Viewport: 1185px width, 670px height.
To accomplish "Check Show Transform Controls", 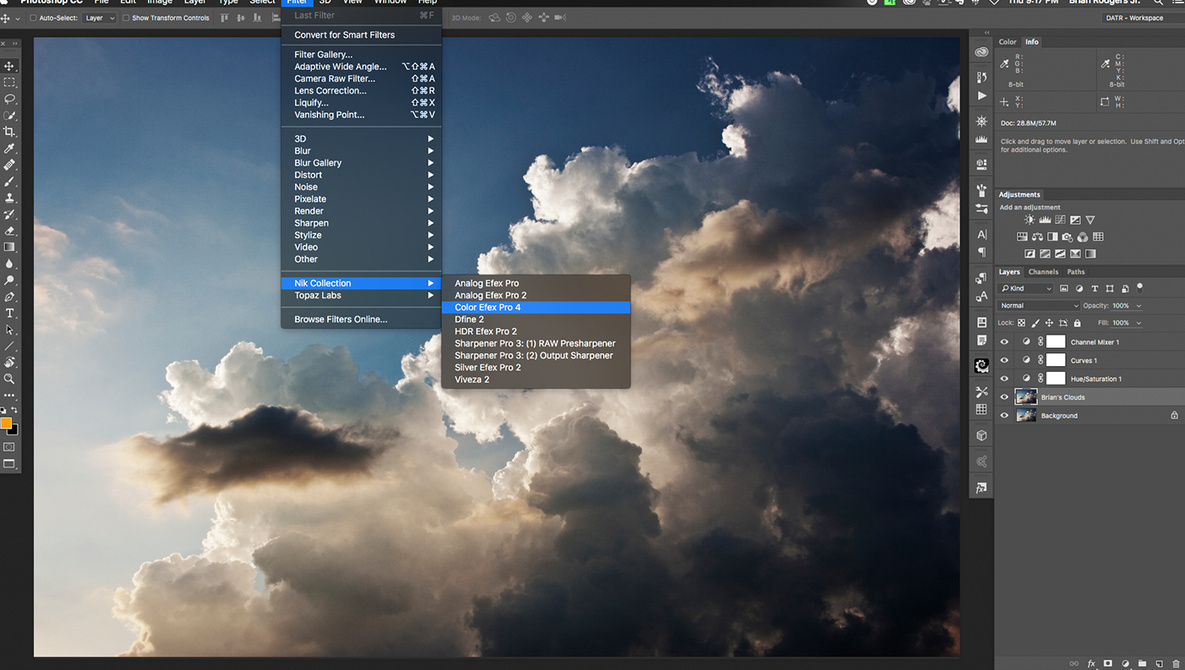I will [126, 18].
